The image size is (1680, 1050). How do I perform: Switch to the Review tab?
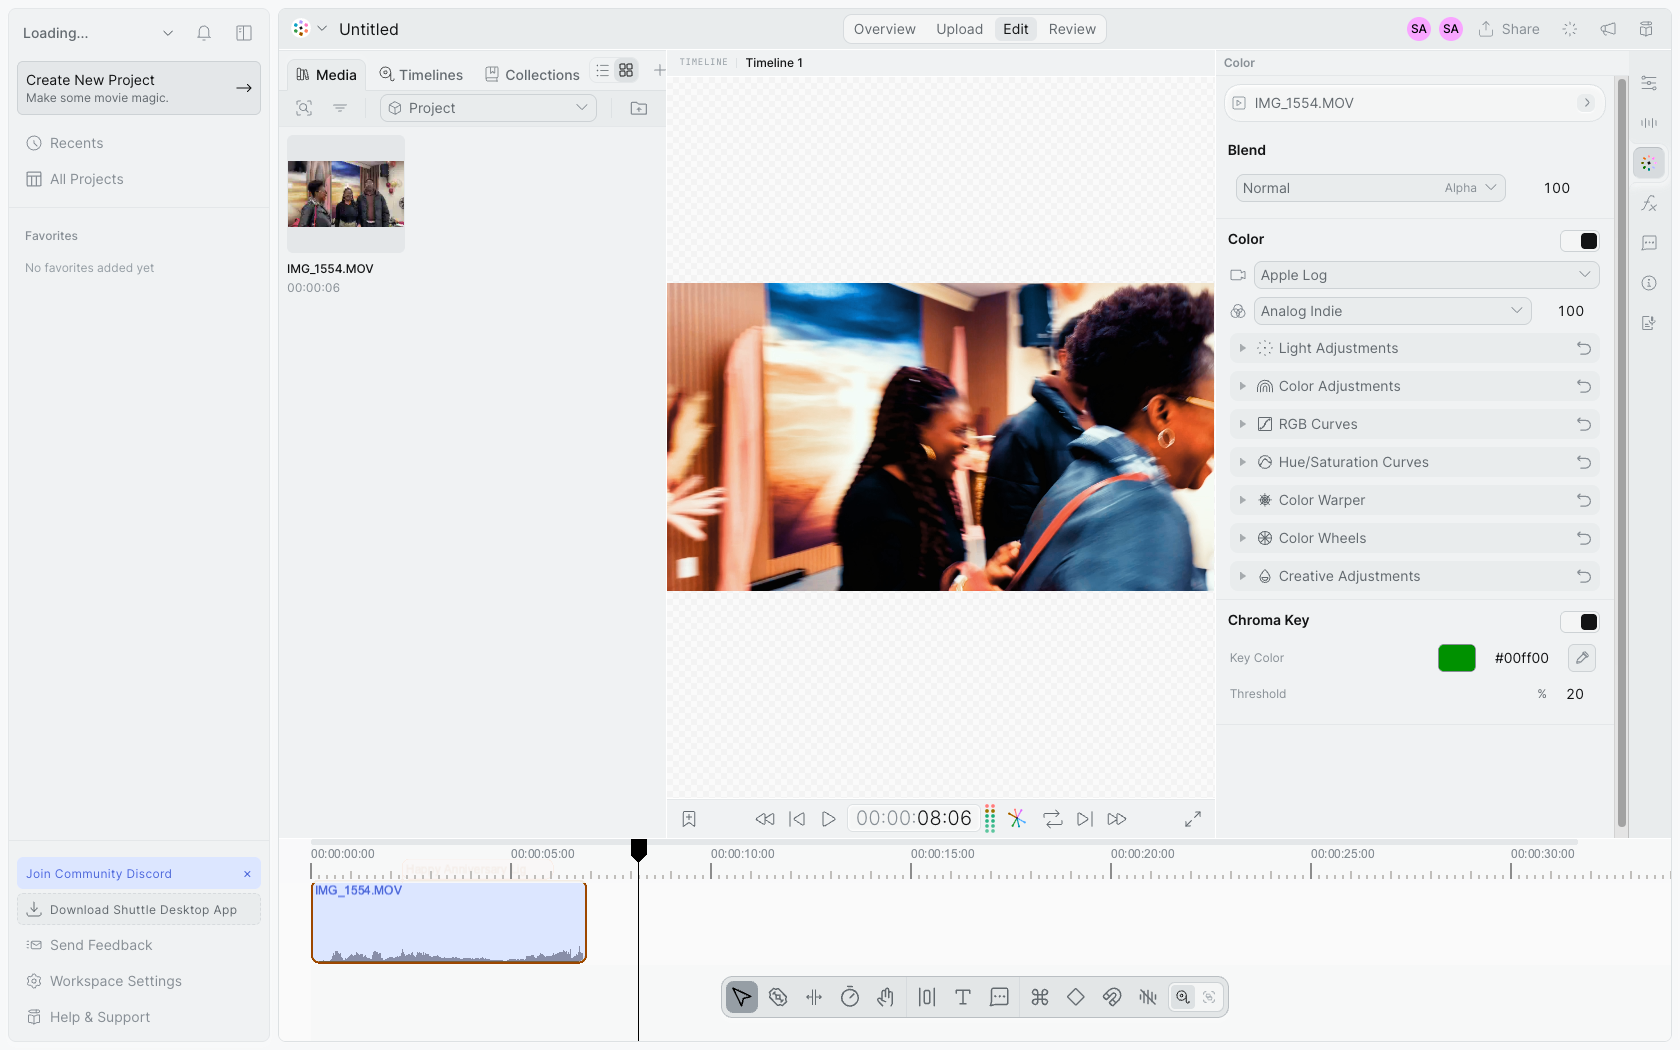pyautogui.click(x=1072, y=29)
